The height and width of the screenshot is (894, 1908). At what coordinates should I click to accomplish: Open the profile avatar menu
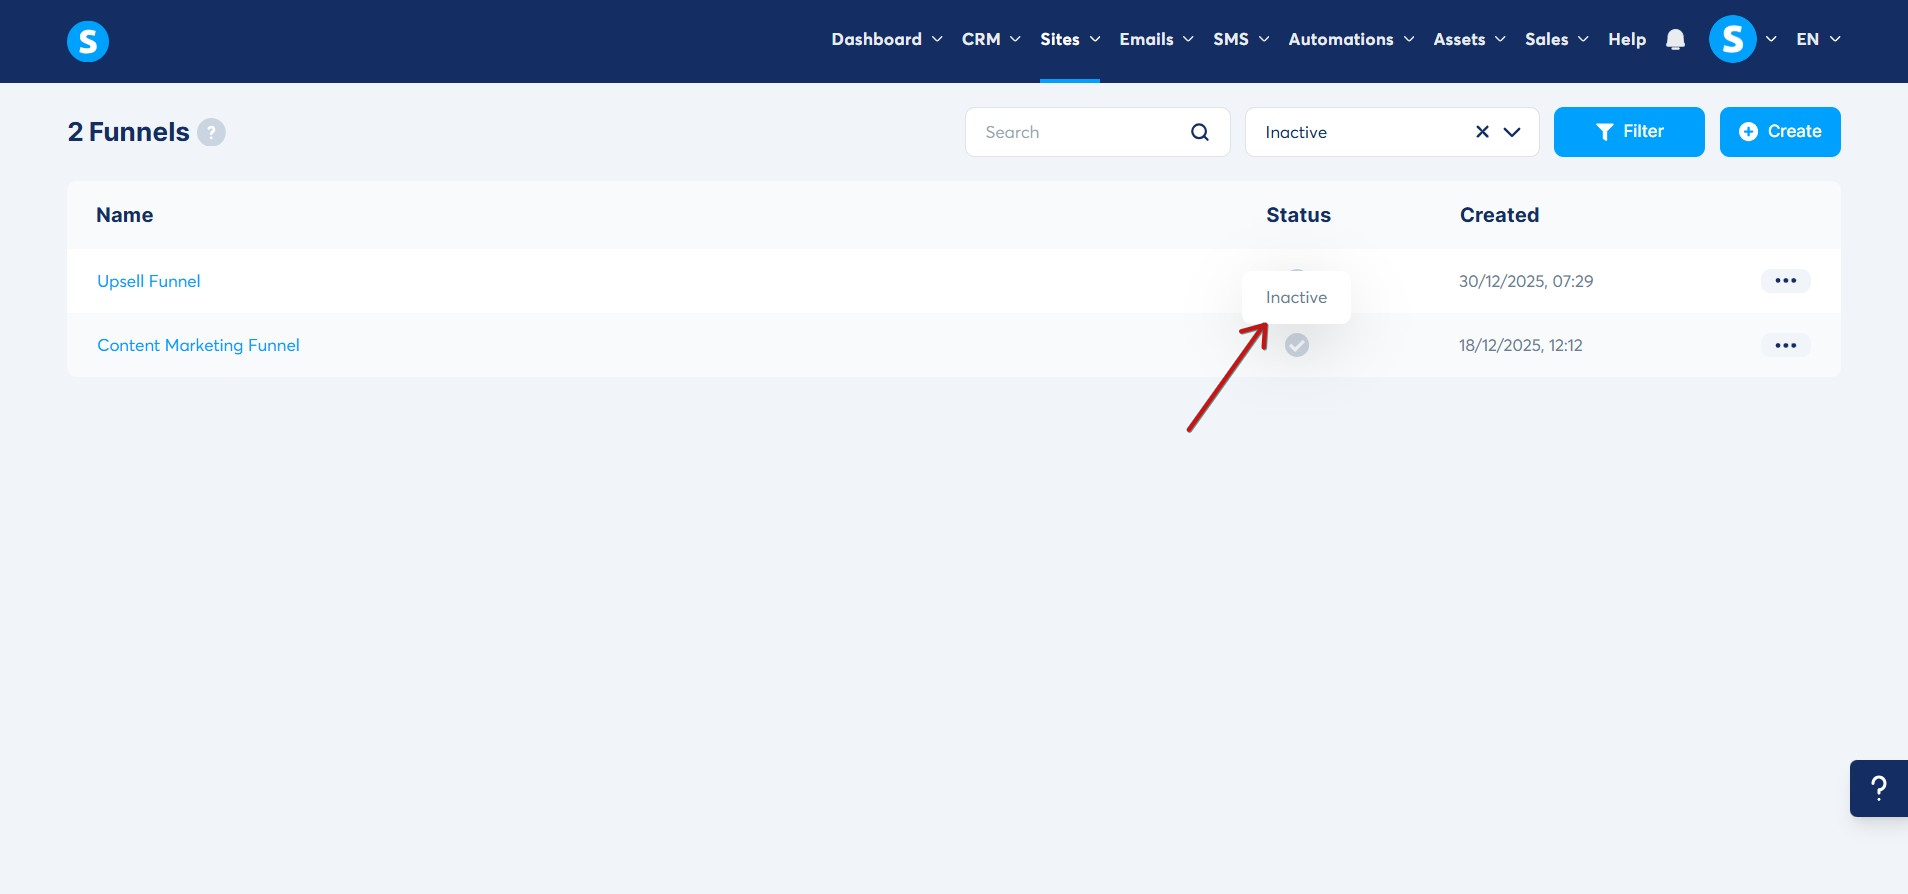[1732, 39]
